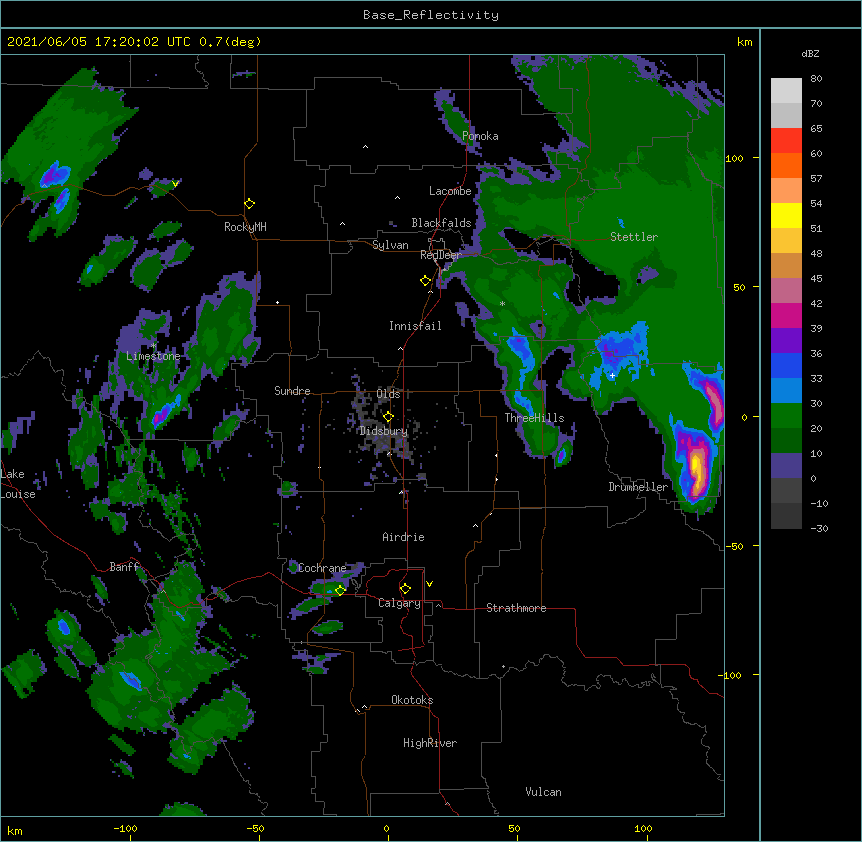Screen dimensions: 862x842
Task: Click the Innisfail town label
Action: pyautogui.click(x=415, y=326)
